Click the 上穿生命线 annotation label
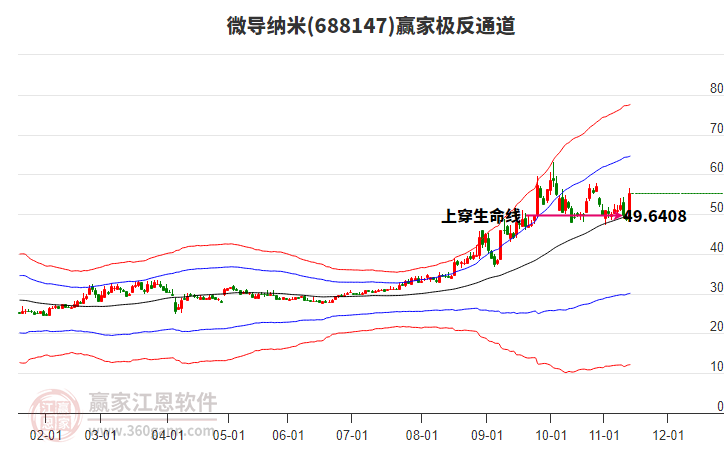Screen dimensions: 726x450 (481, 216)
